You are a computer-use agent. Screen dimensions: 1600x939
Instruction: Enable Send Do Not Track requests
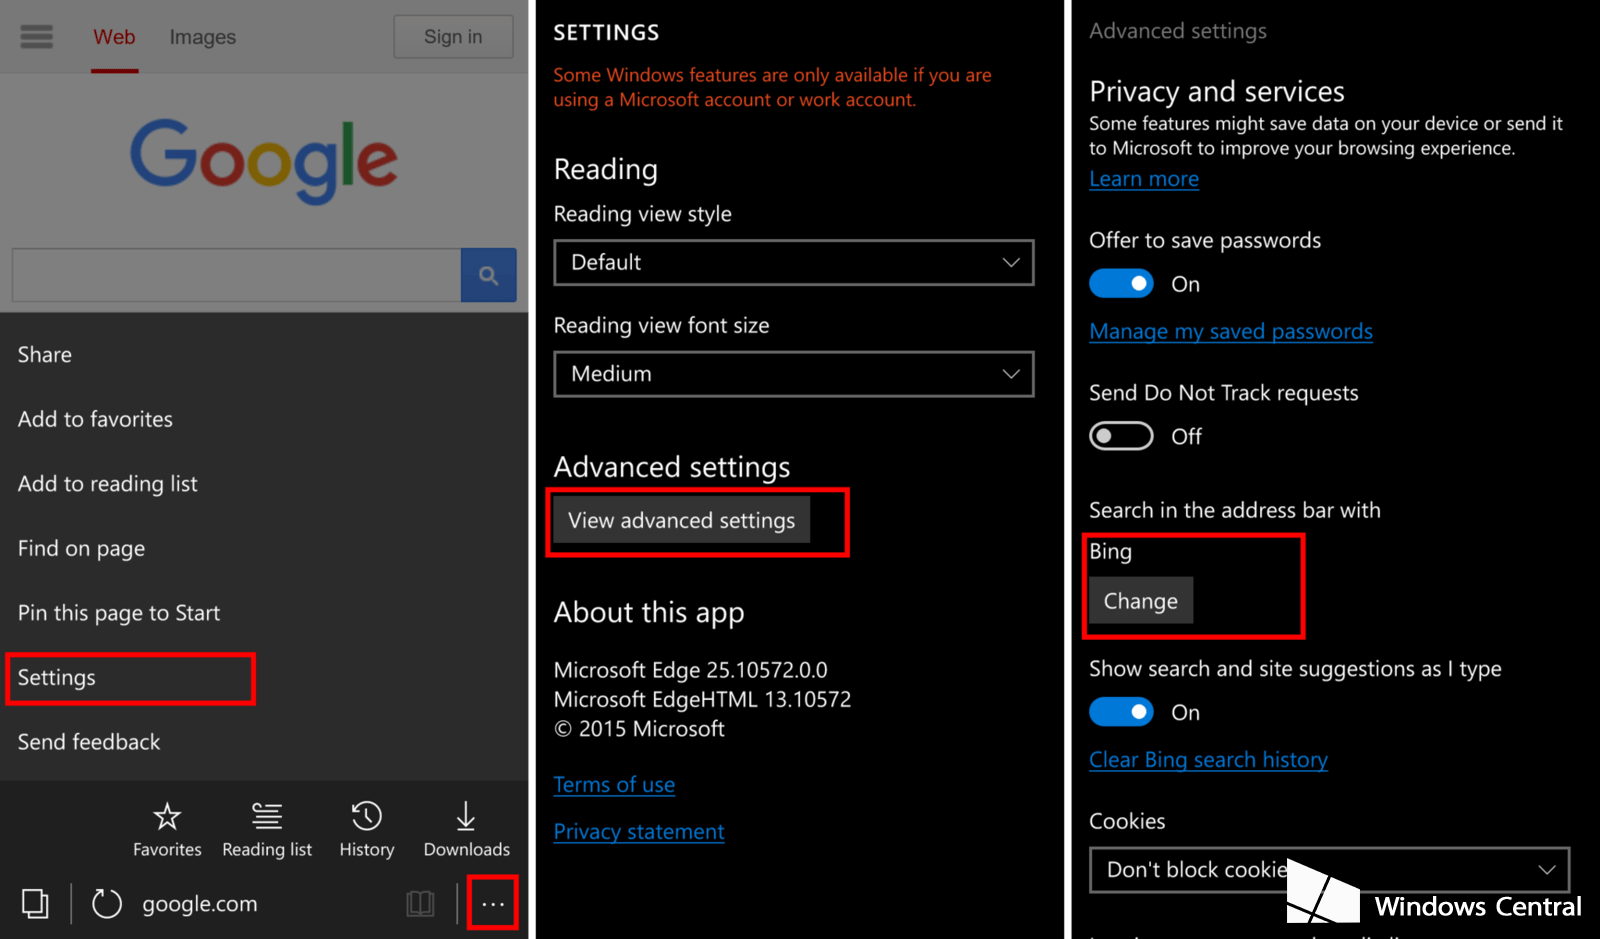(x=1121, y=436)
